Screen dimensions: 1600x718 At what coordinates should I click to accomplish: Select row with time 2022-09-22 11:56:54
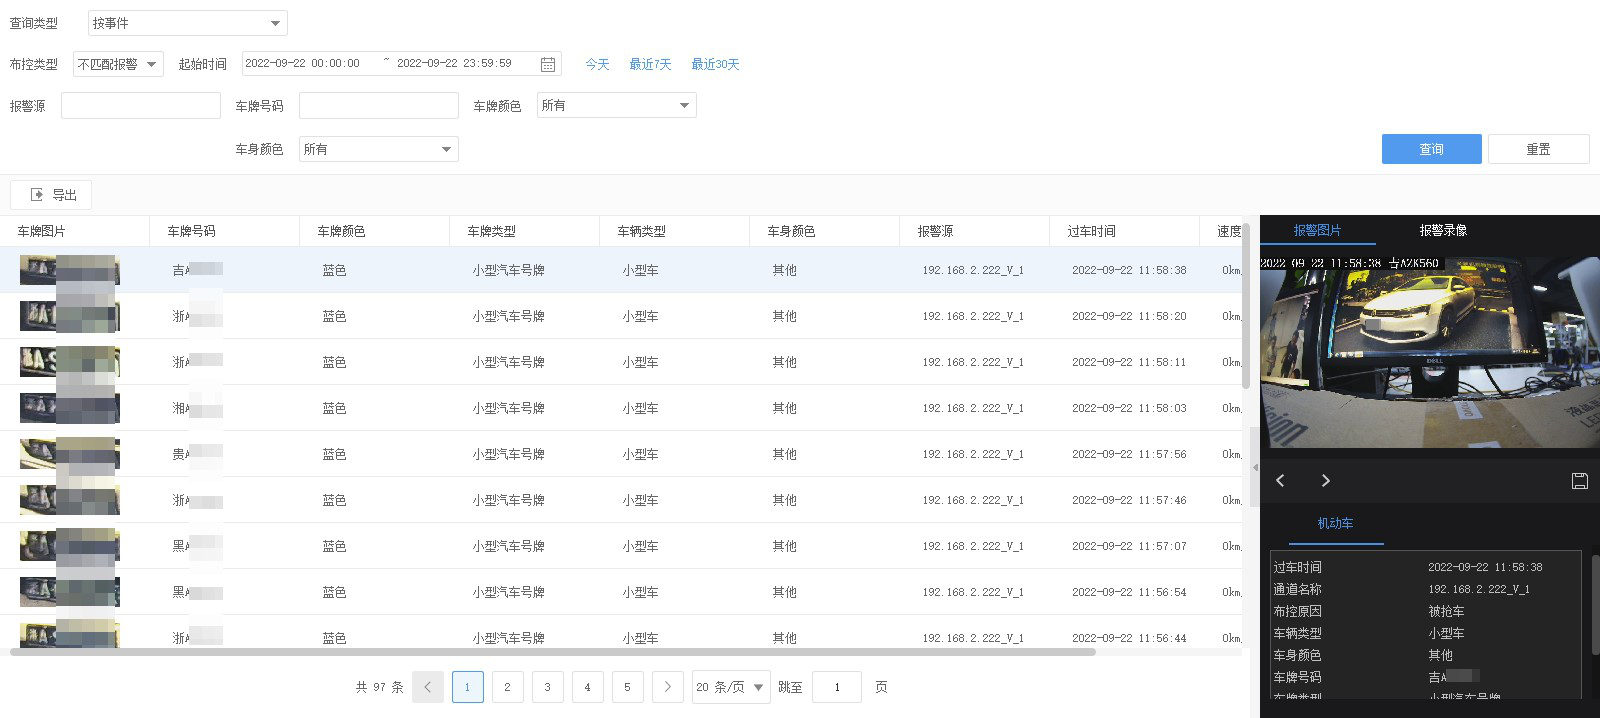click(x=621, y=592)
